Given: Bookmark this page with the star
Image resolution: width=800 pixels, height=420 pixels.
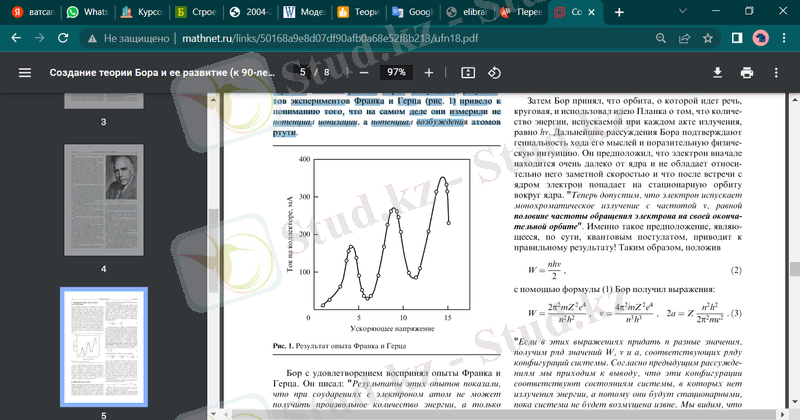Looking at the screenshot, I should click(708, 38).
